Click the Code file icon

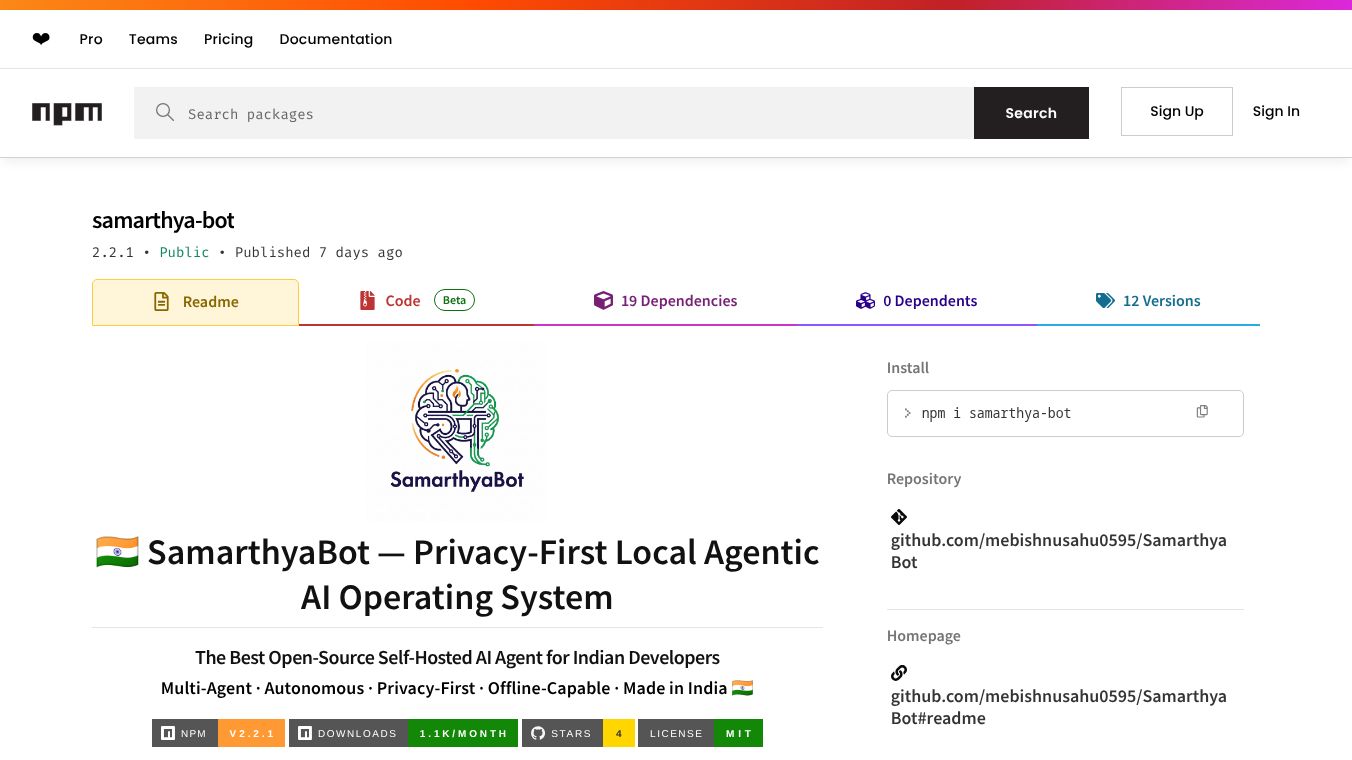tap(367, 300)
